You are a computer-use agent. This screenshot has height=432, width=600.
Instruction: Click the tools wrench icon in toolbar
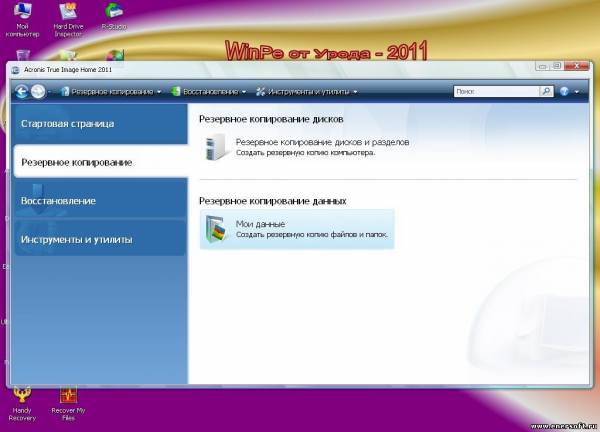[261, 91]
